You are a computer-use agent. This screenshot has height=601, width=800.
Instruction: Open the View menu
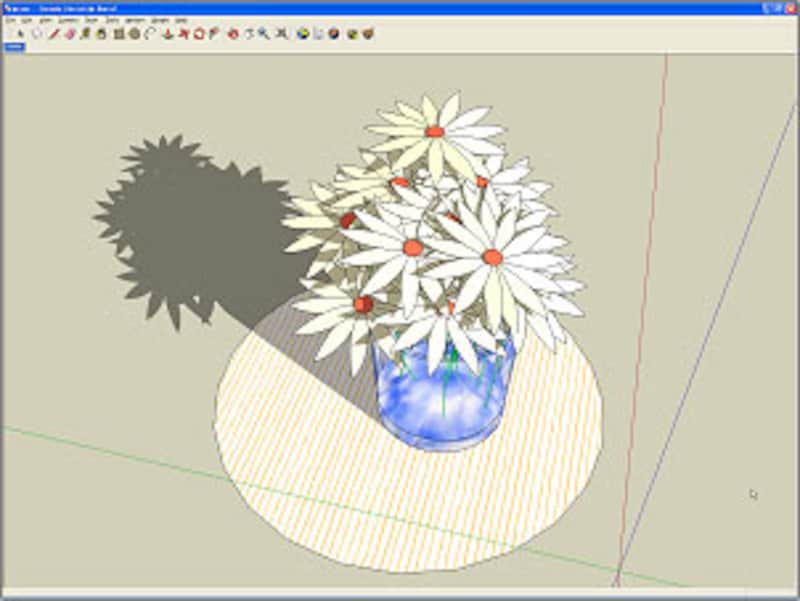point(46,20)
